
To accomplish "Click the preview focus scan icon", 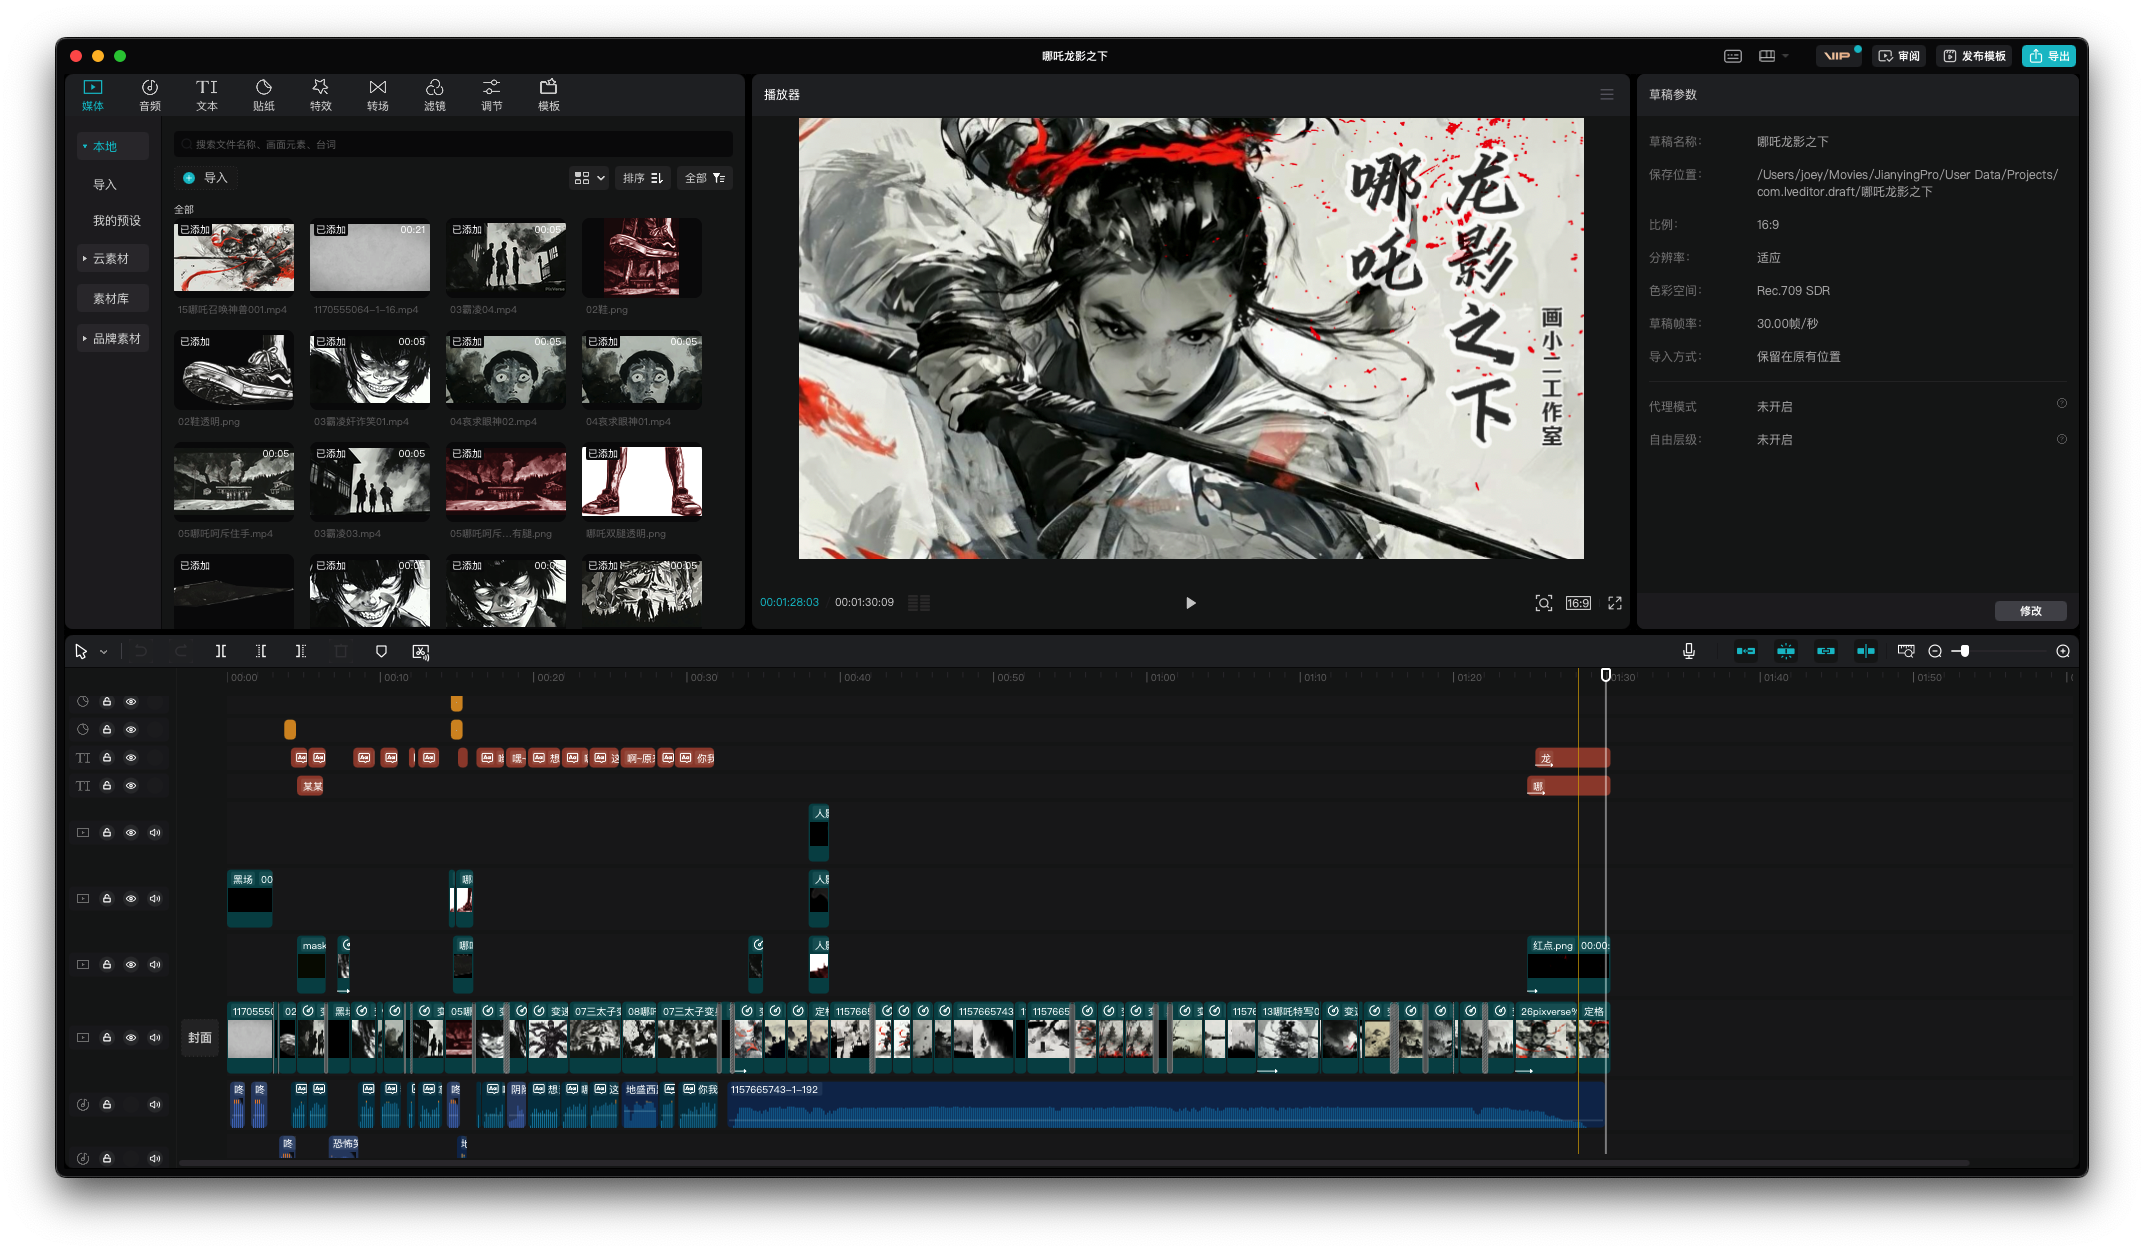I will click(x=1544, y=603).
